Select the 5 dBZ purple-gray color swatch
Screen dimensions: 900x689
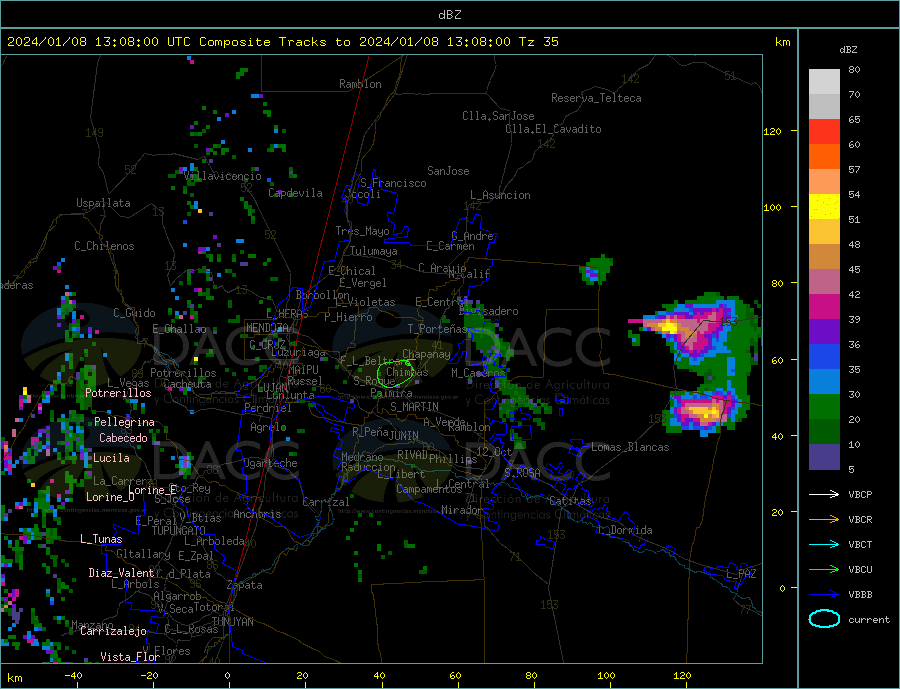(824, 457)
